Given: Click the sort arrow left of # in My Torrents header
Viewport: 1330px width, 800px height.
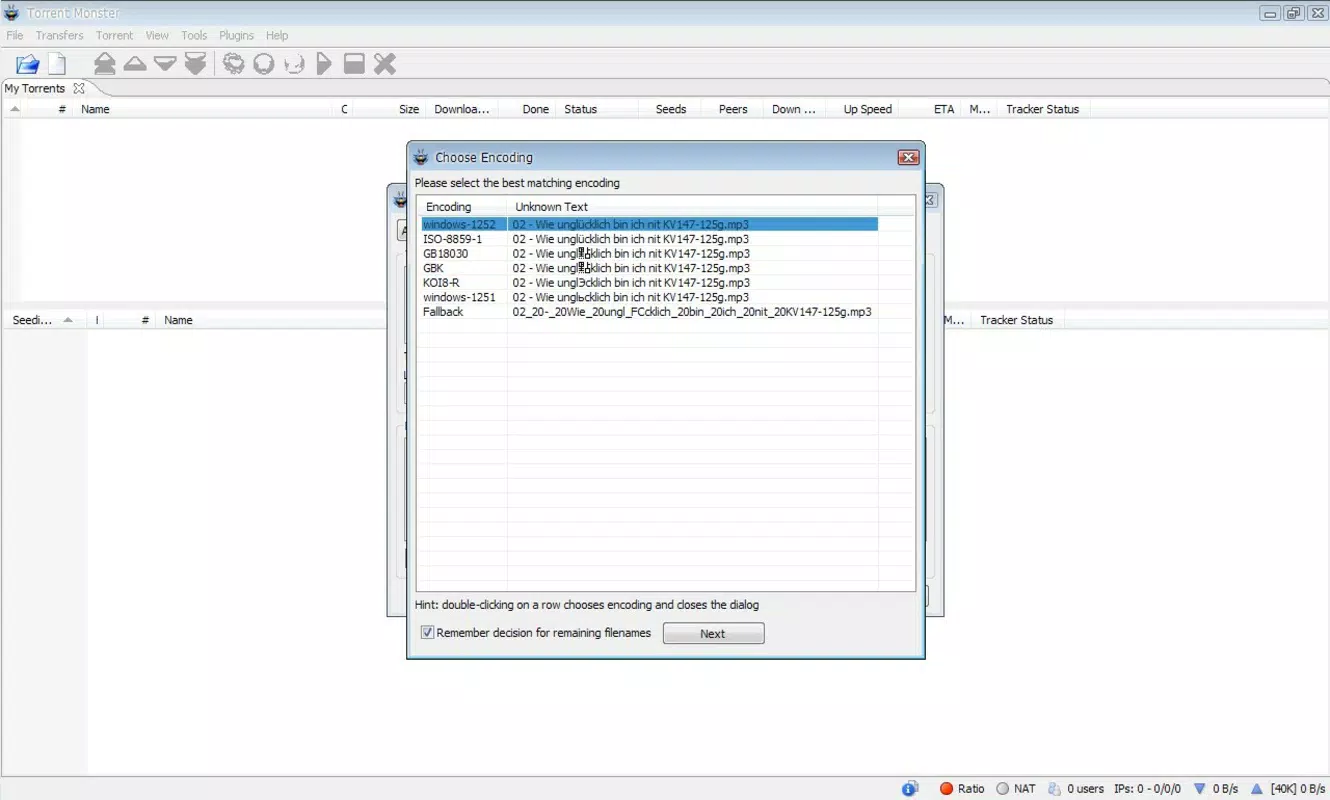Looking at the screenshot, I should [15, 109].
